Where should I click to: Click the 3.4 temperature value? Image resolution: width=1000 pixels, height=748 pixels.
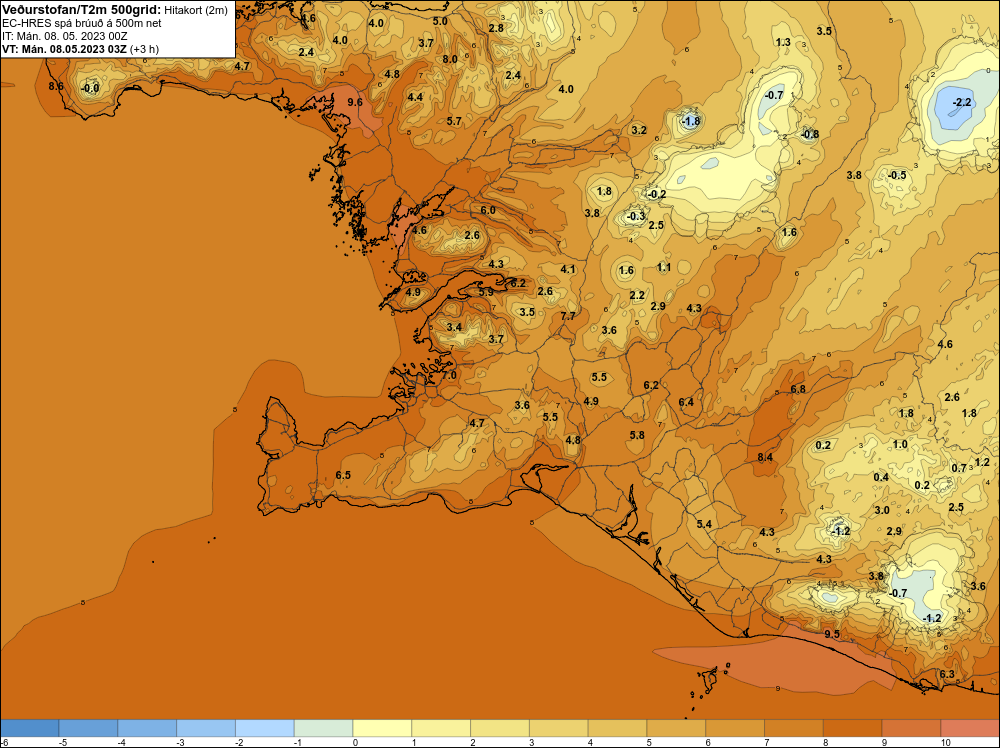(x=454, y=327)
